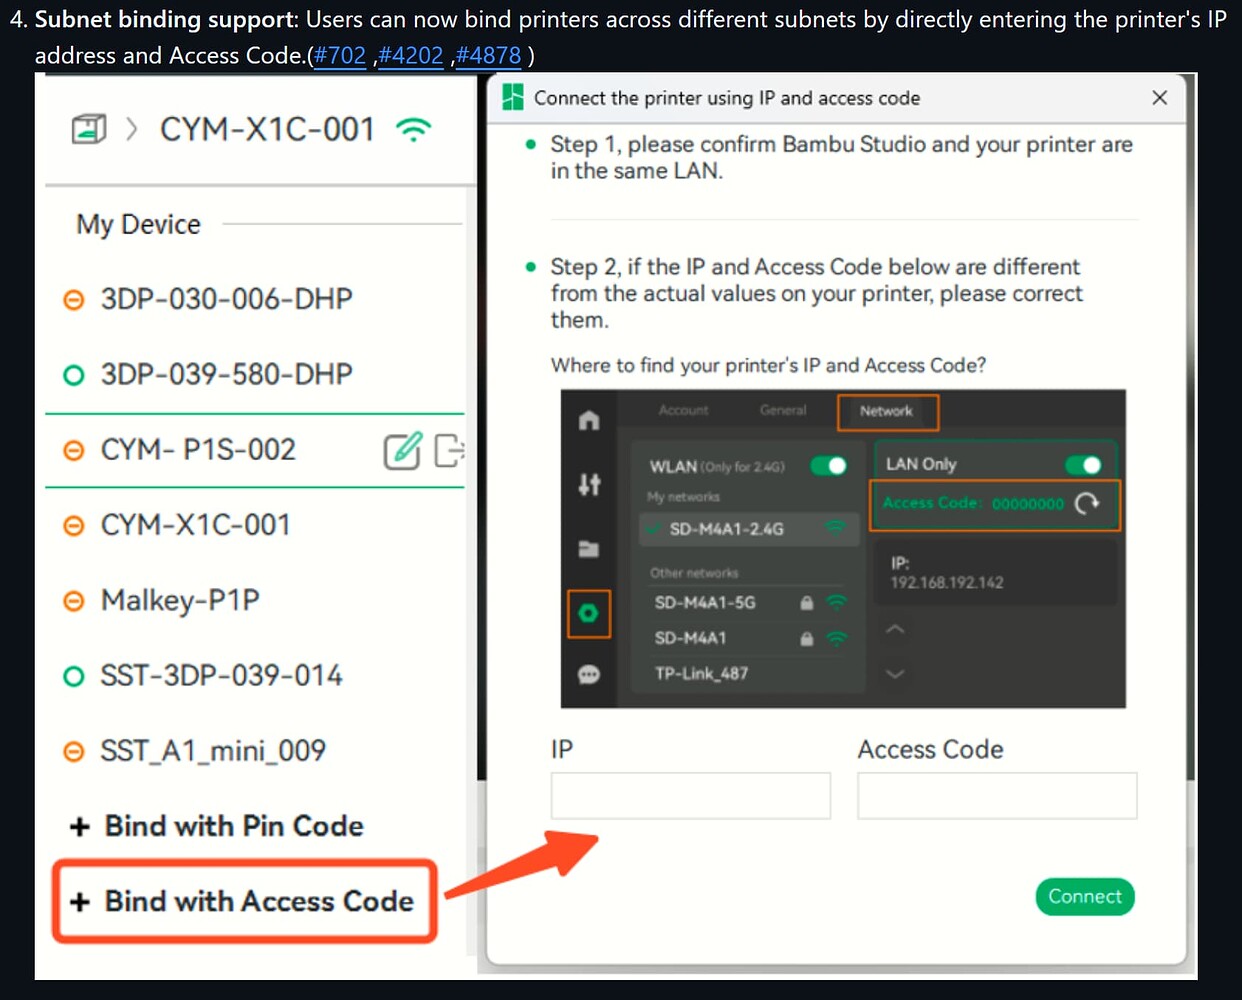Open issue link #702
The width and height of the screenshot is (1242, 1000).
point(340,56)
